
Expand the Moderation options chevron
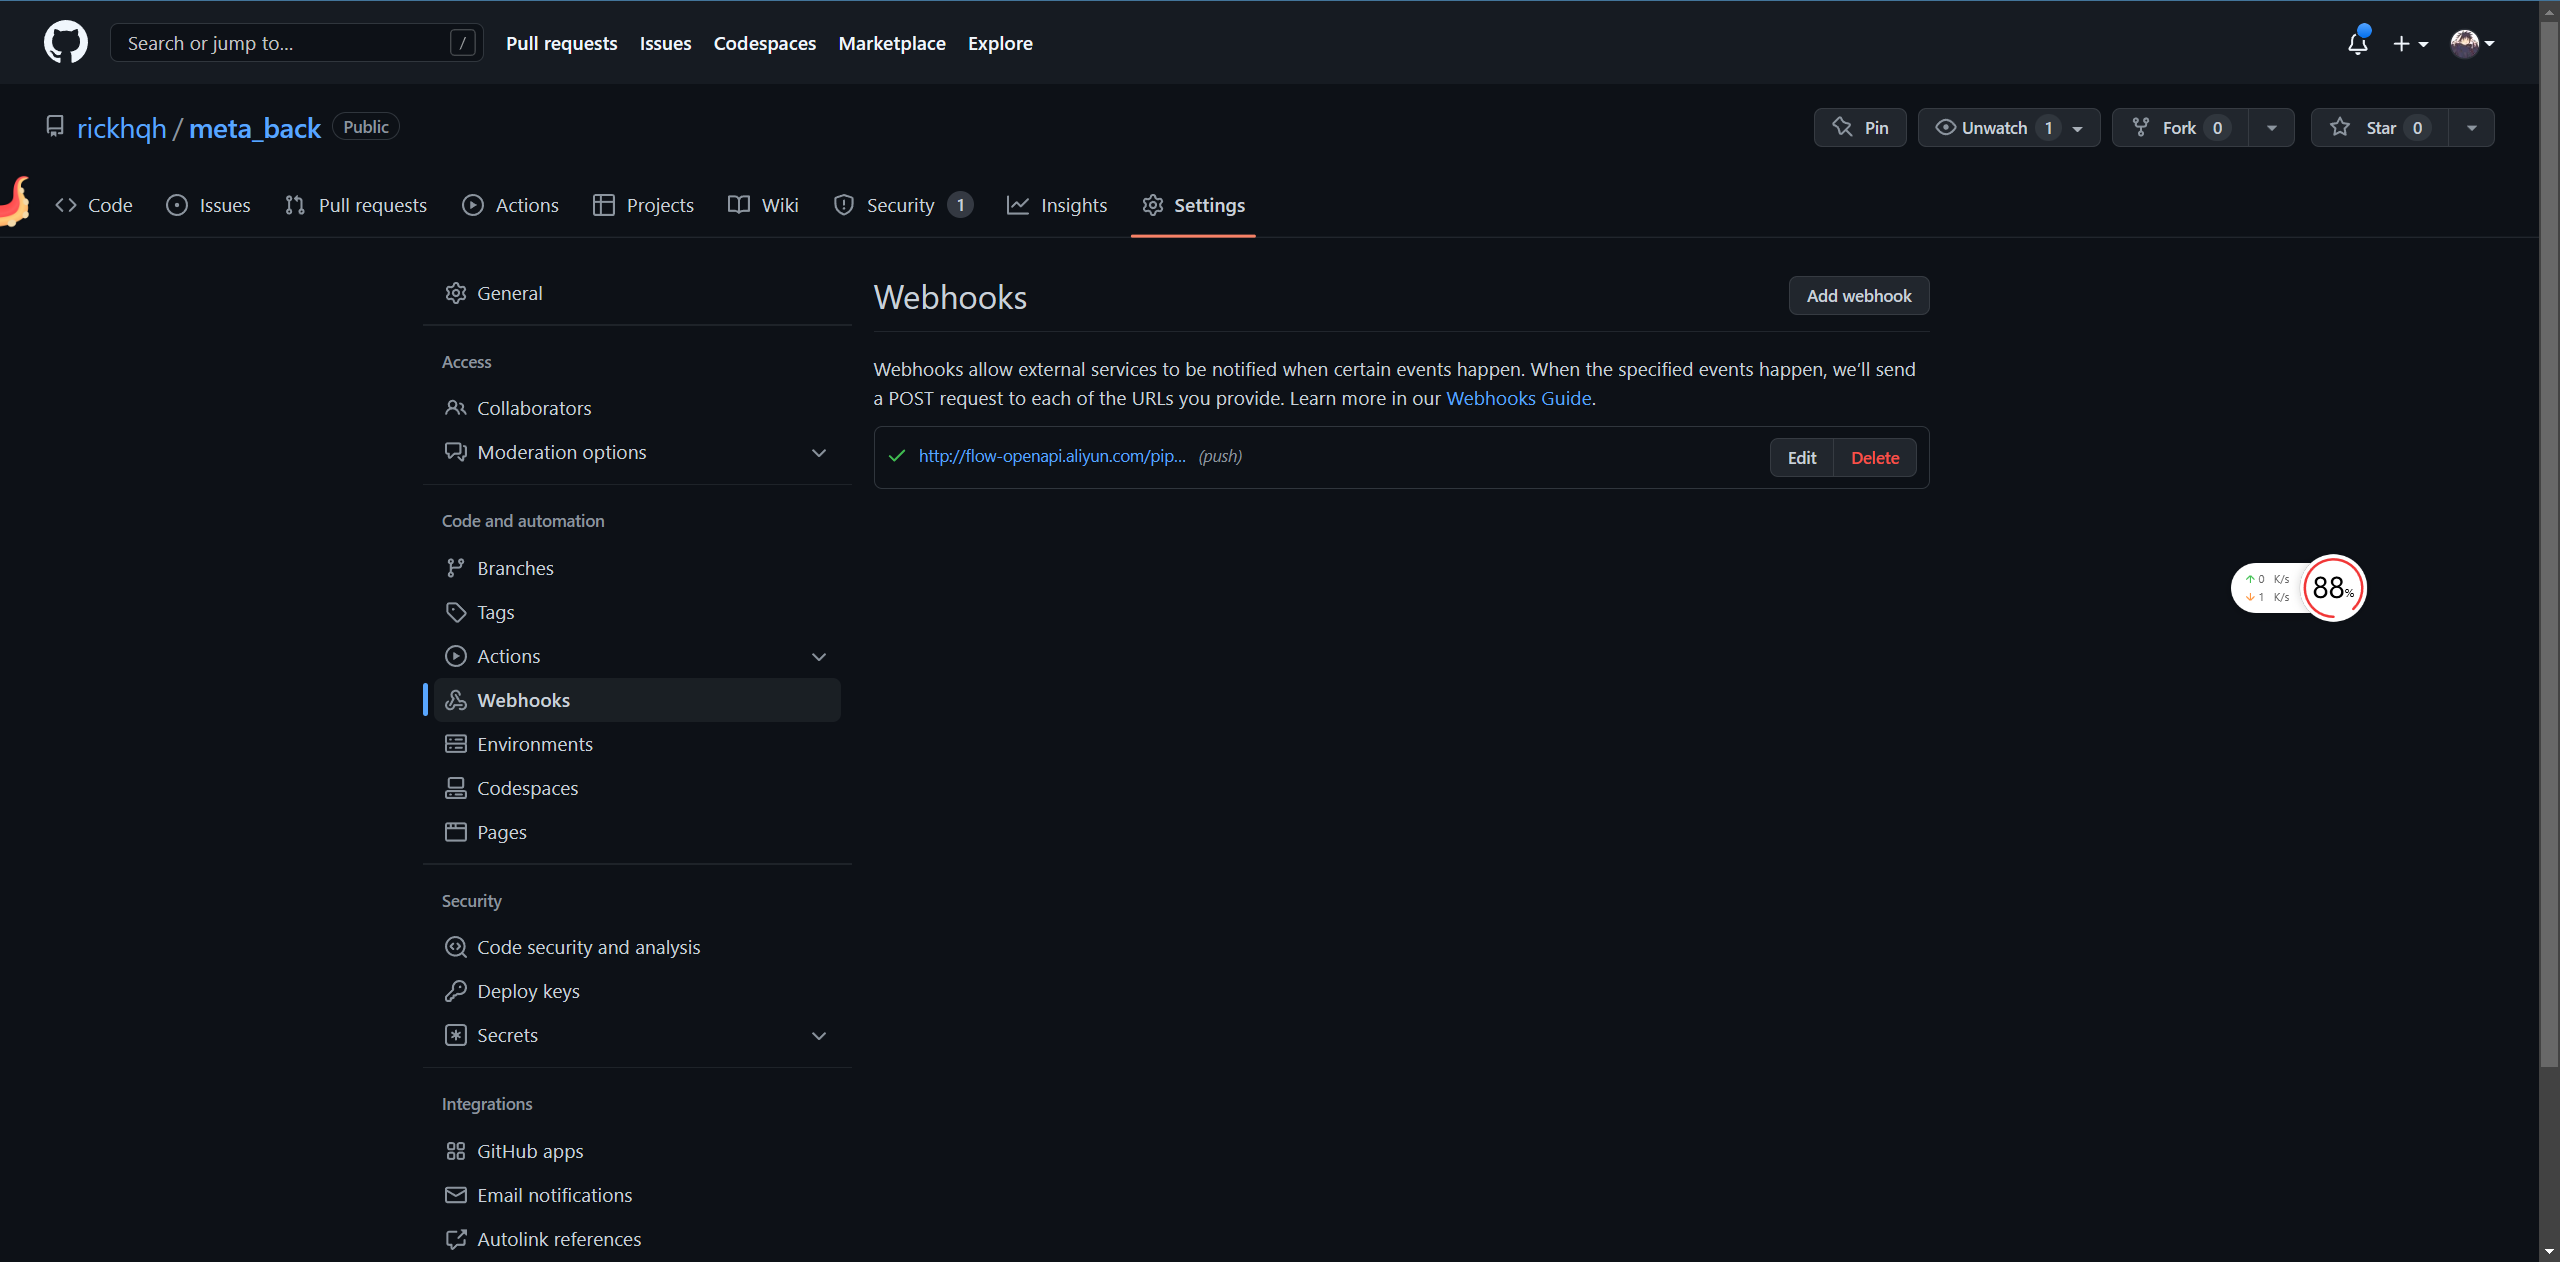(819, 453)
